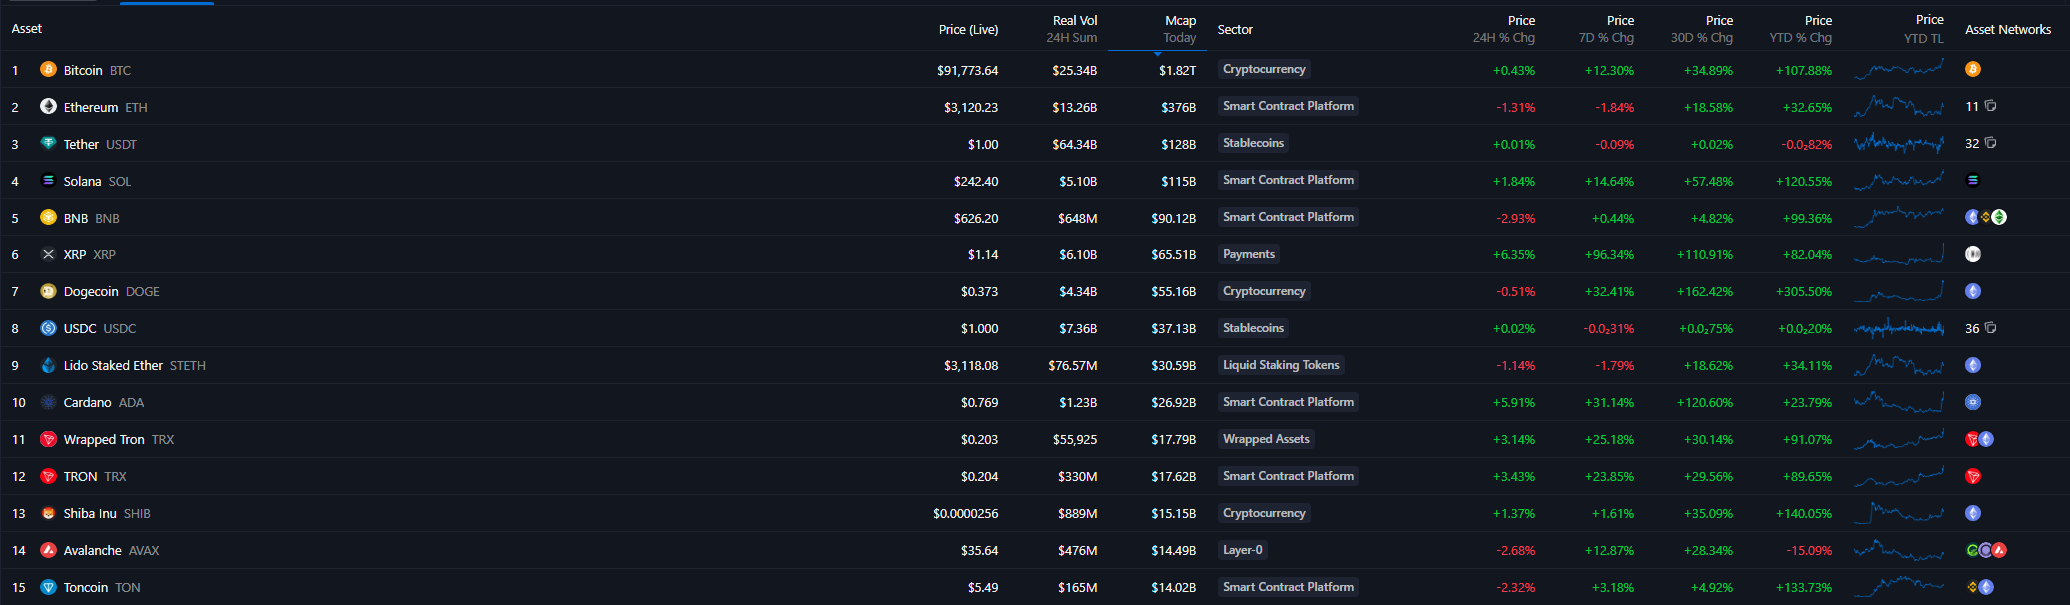
Task: Click the Solana logo beside SOL
Action: [48, 181]
